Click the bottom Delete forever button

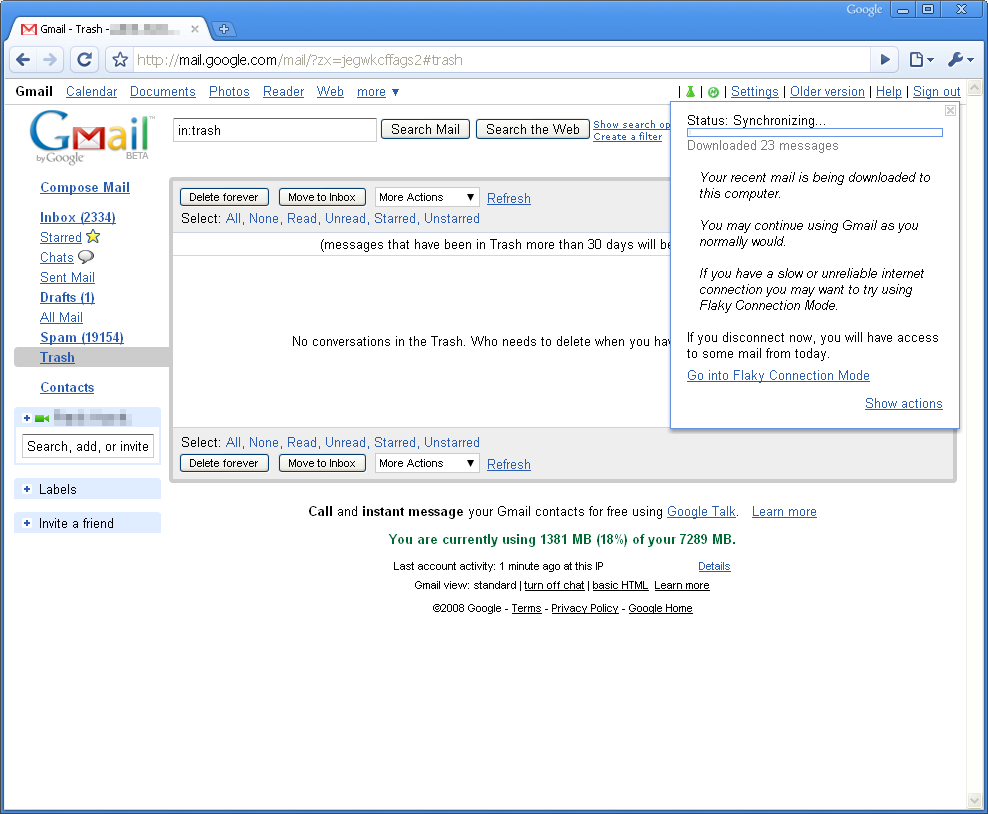coord(224,463)
